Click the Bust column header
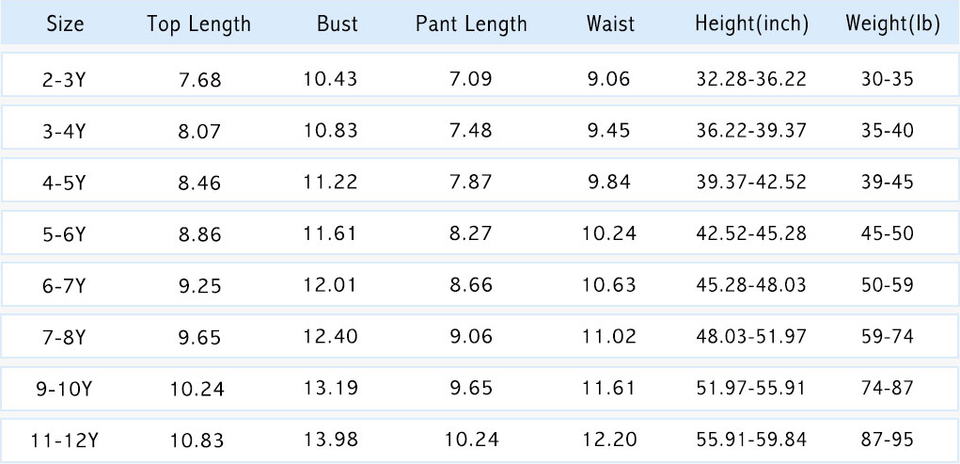The image size is (960, 464). click(x=337, y=24)
